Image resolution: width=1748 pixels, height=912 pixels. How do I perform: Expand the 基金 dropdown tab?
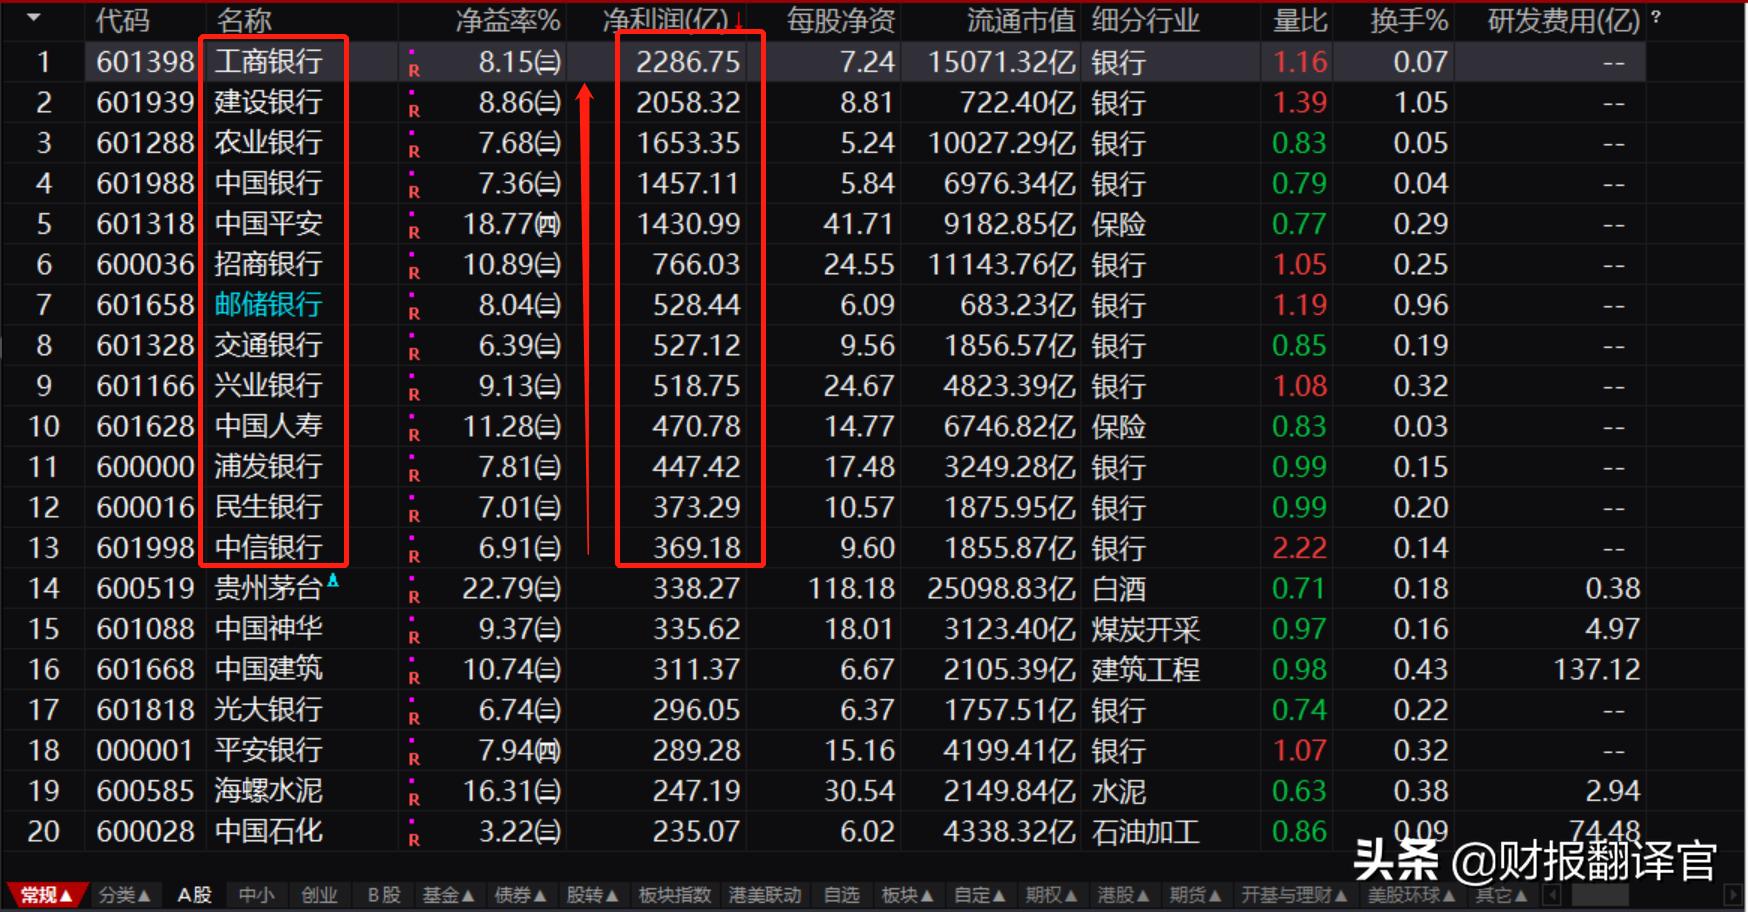(x=447, y=895)
